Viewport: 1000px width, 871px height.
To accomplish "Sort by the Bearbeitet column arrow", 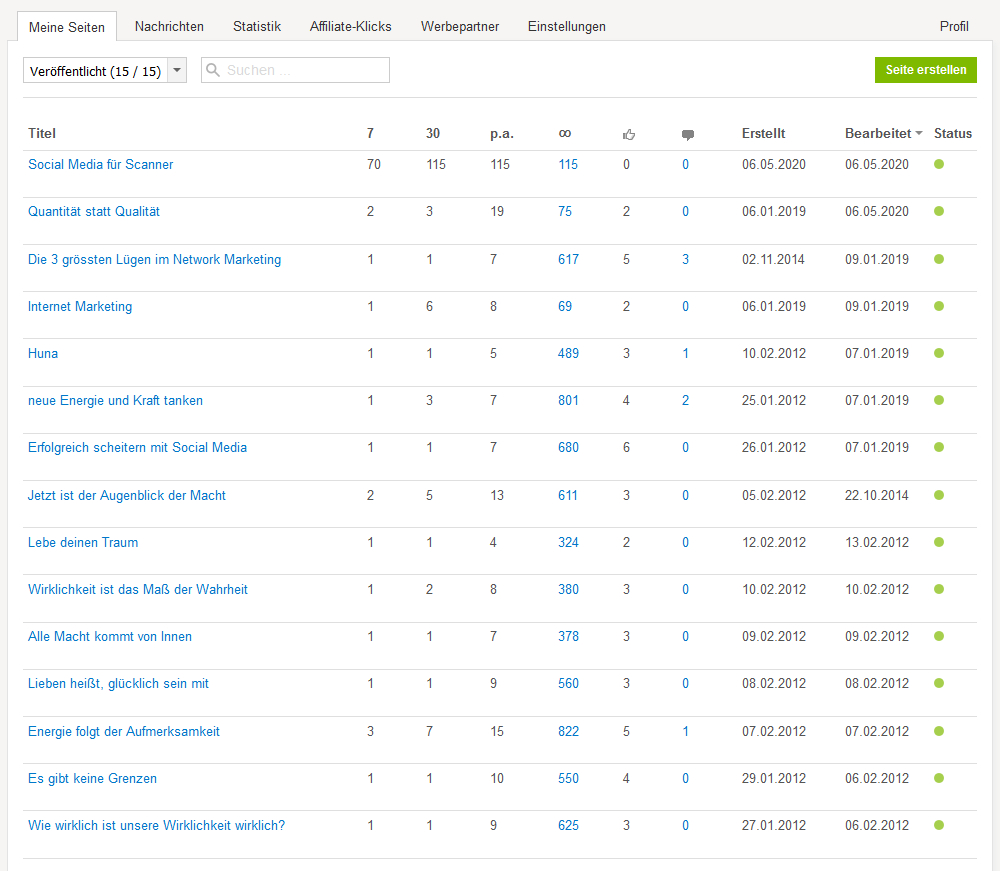I will pos(919,134).
